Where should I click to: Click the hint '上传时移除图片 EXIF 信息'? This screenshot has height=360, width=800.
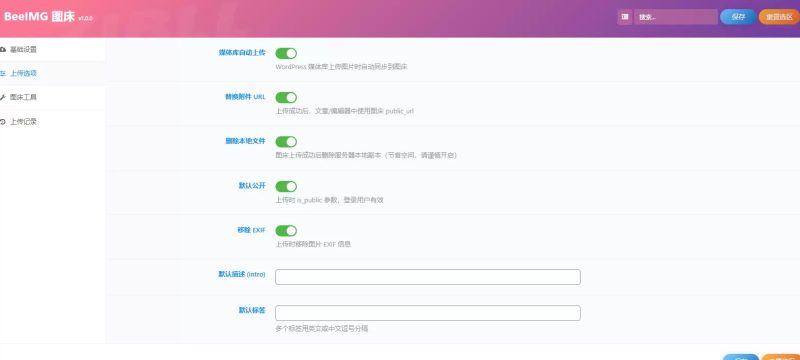coord(313,245)
